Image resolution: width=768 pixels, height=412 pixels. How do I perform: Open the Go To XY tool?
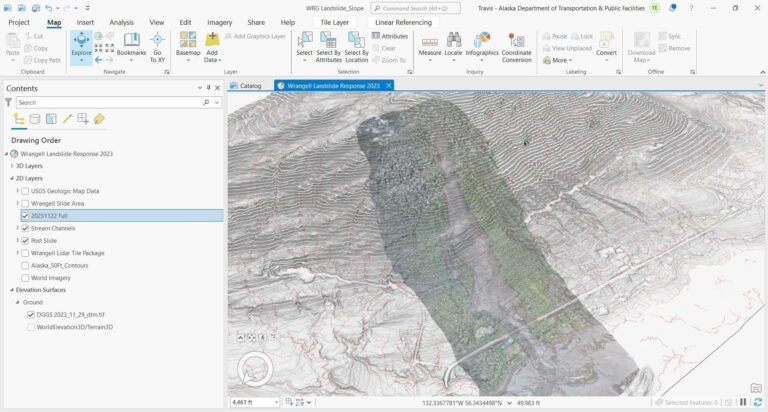tap(157, 48)
